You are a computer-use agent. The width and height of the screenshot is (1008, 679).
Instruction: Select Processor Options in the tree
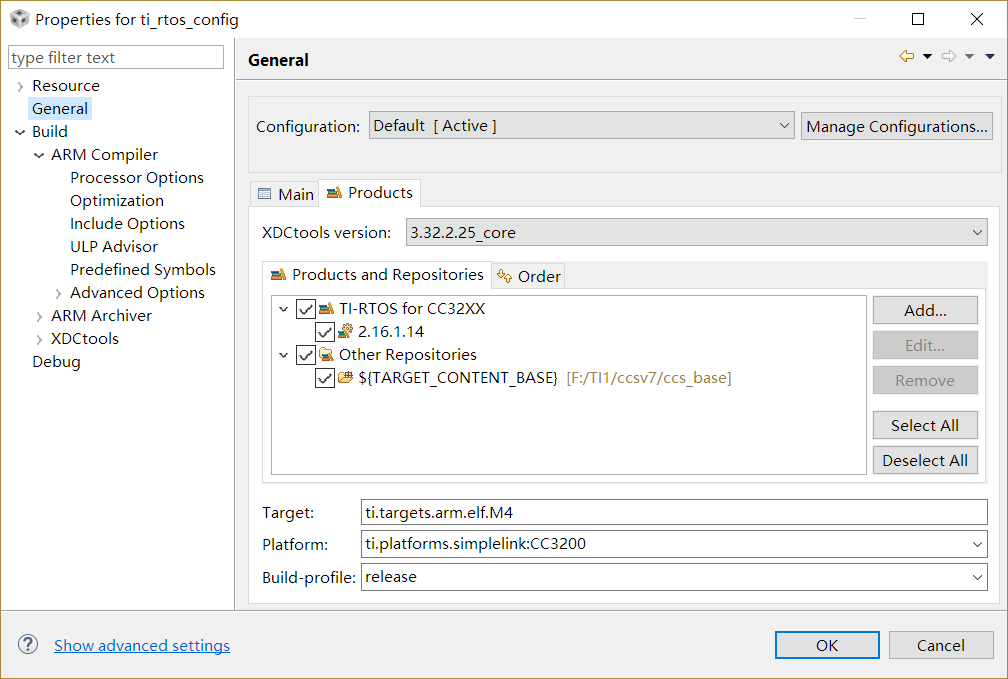click(x=137, y=178)
